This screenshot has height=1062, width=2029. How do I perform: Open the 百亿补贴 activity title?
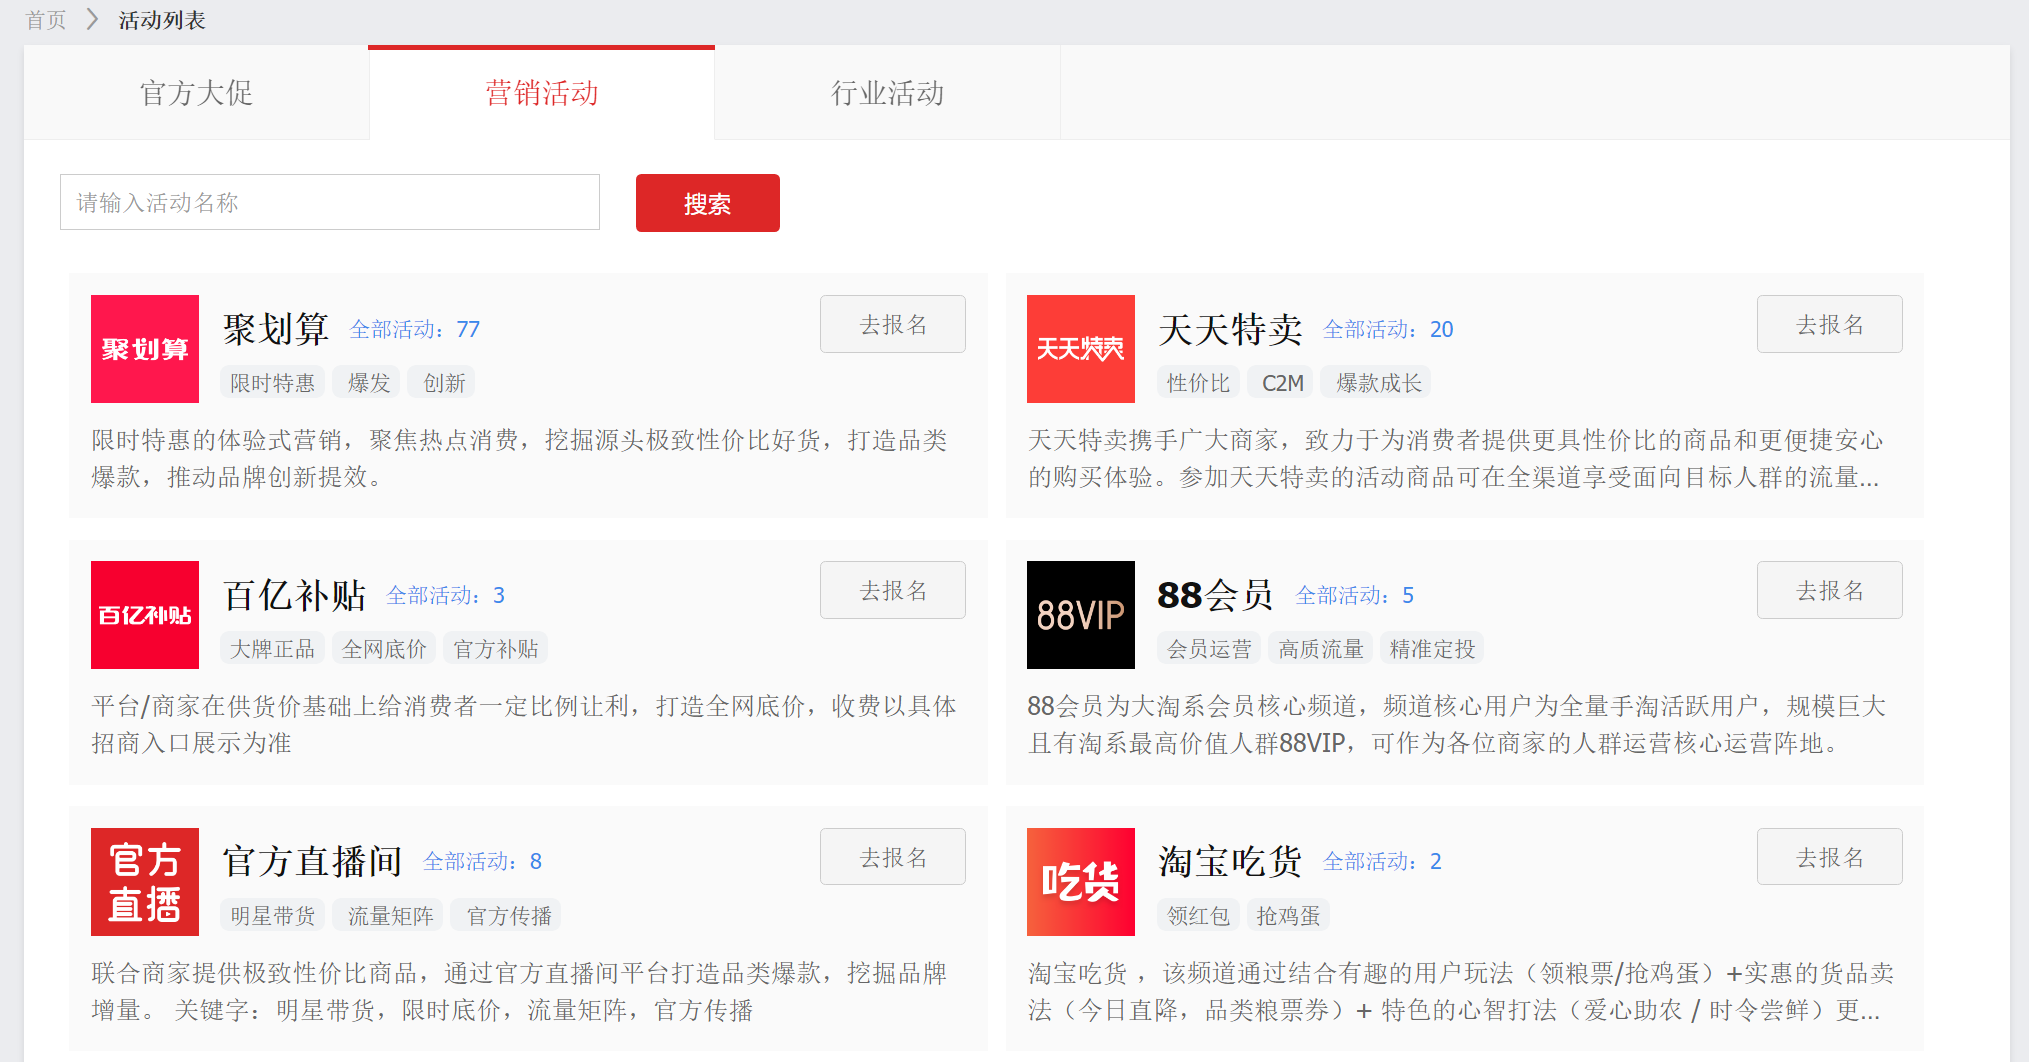tap(294, 595)
